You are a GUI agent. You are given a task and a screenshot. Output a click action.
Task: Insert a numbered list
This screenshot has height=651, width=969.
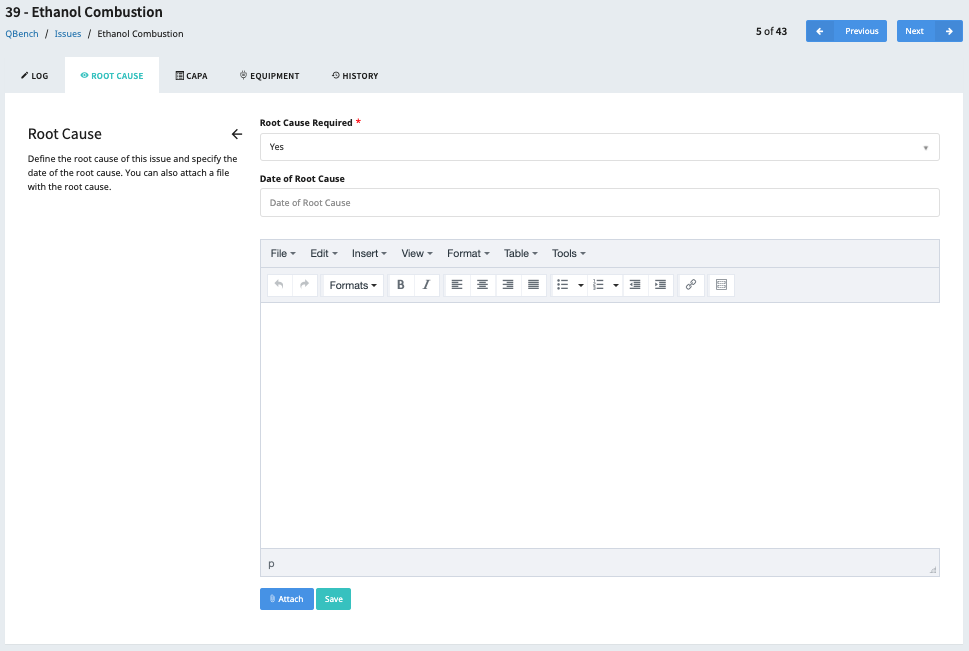(598, 285)
